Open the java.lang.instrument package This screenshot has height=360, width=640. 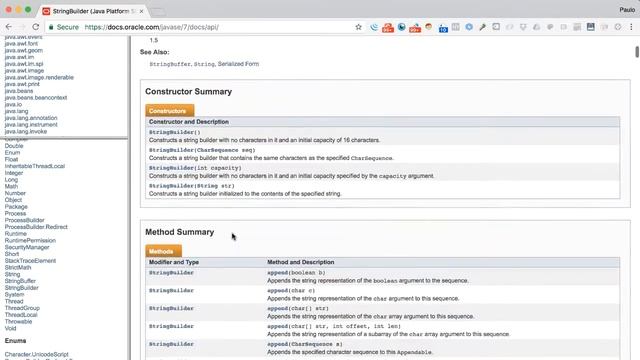[x=31, y=124]
